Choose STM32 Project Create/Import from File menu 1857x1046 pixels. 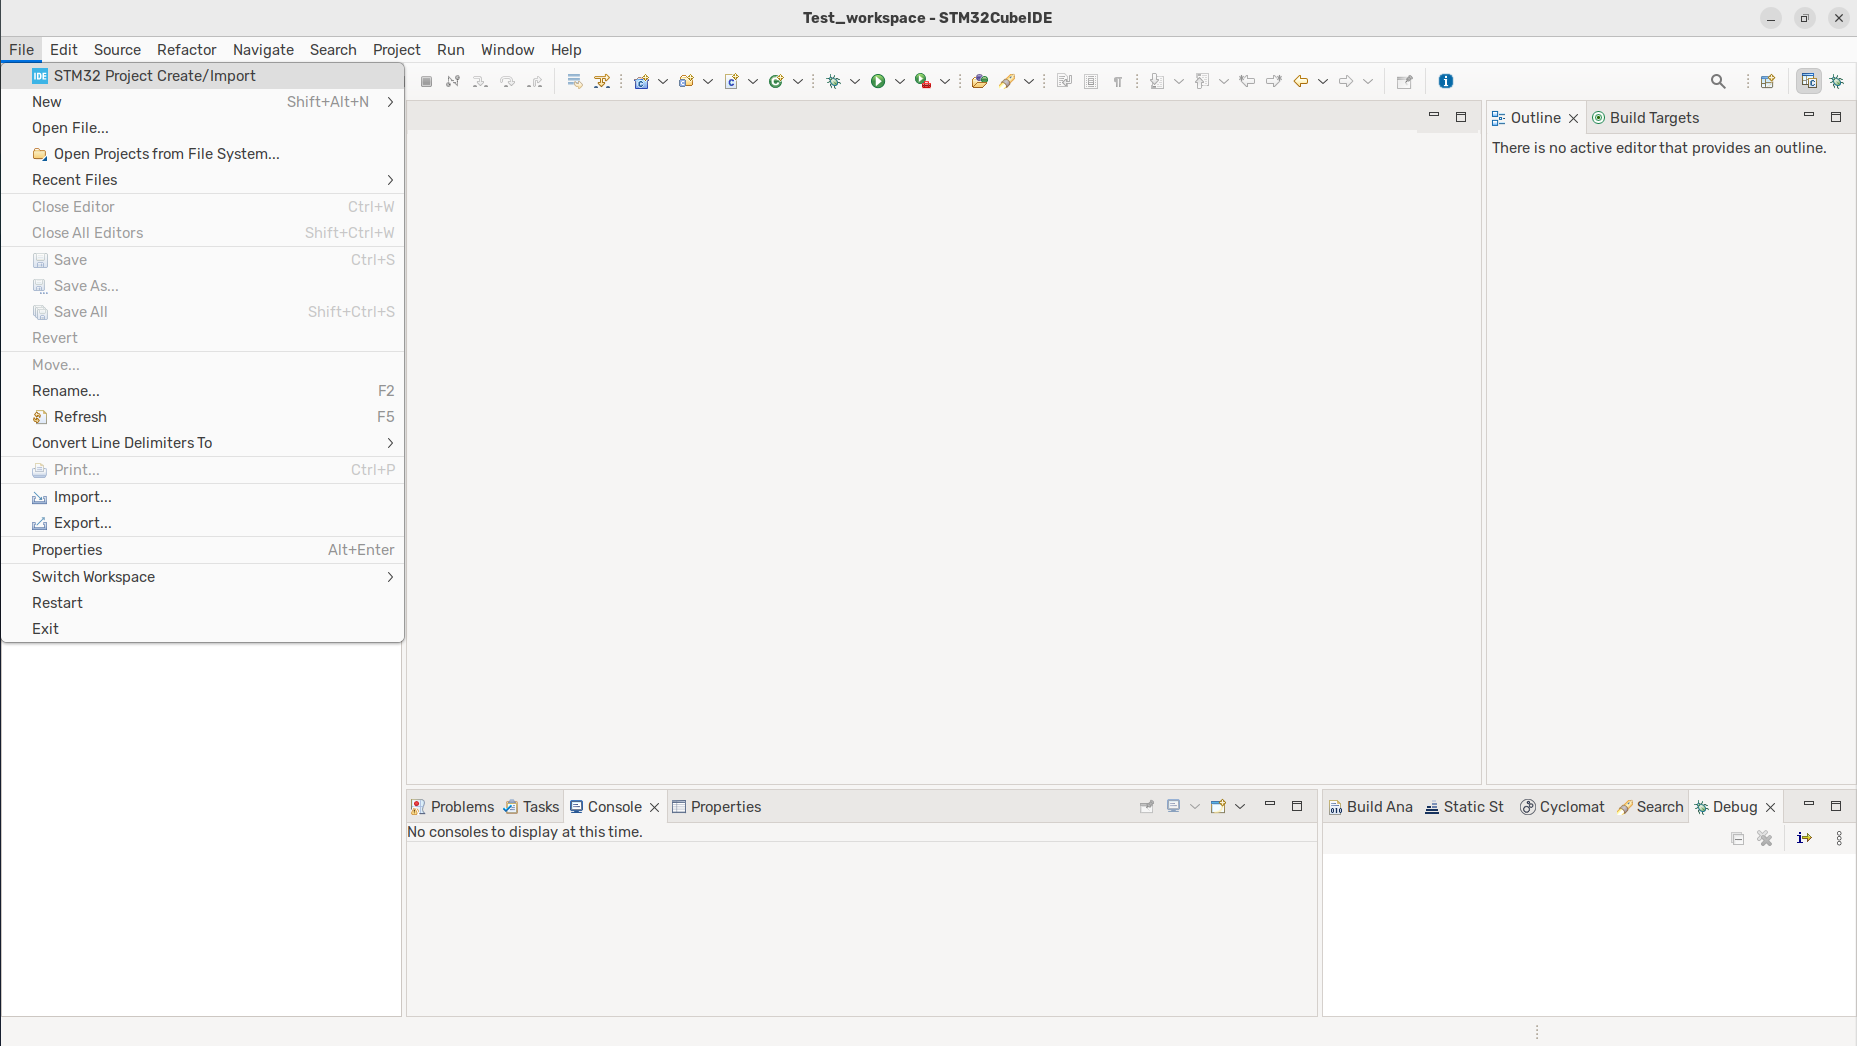point(203,76)
